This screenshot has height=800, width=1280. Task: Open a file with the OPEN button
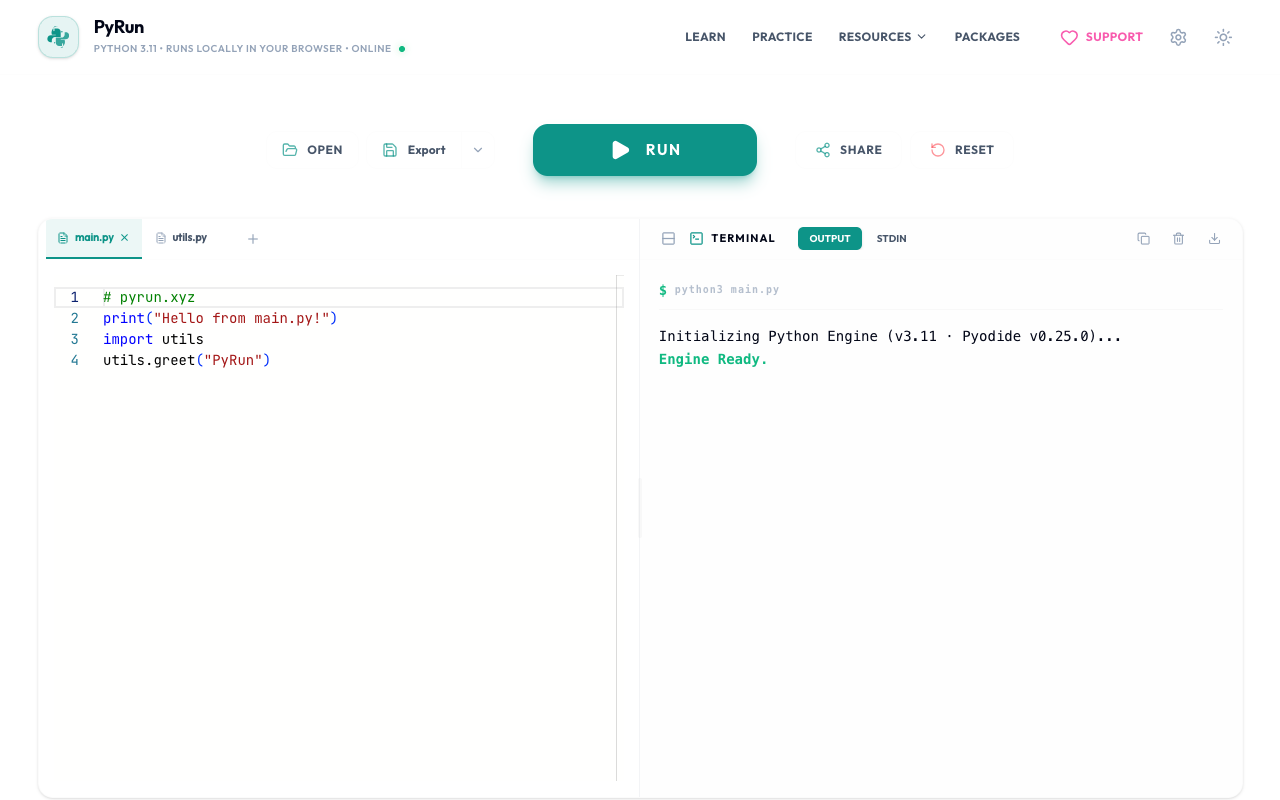coord(312,150)
